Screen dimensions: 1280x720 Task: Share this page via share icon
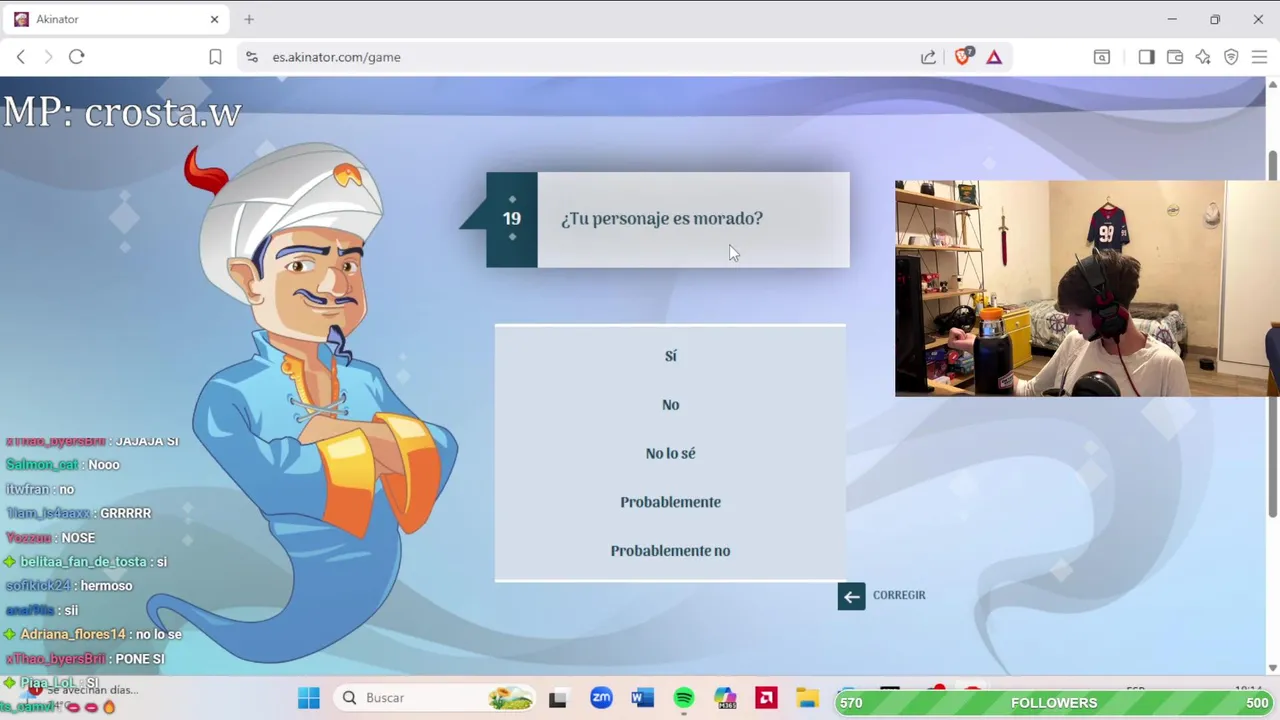pos(928,57)
